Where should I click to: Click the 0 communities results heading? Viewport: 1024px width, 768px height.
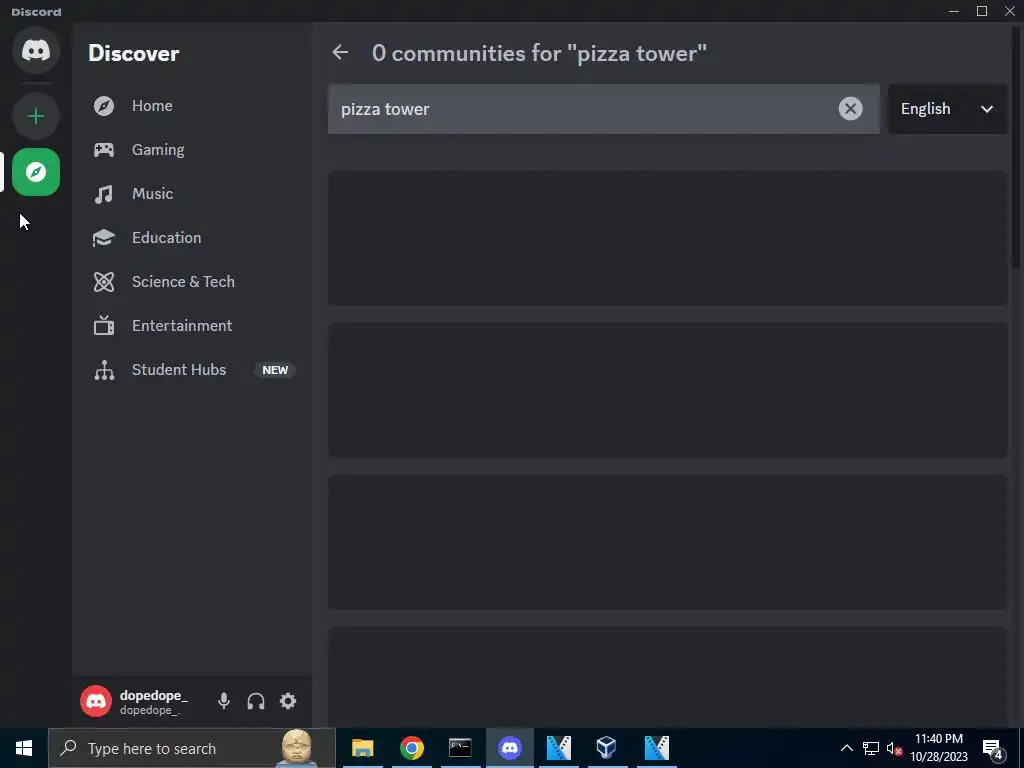click(x=539, y=54)
